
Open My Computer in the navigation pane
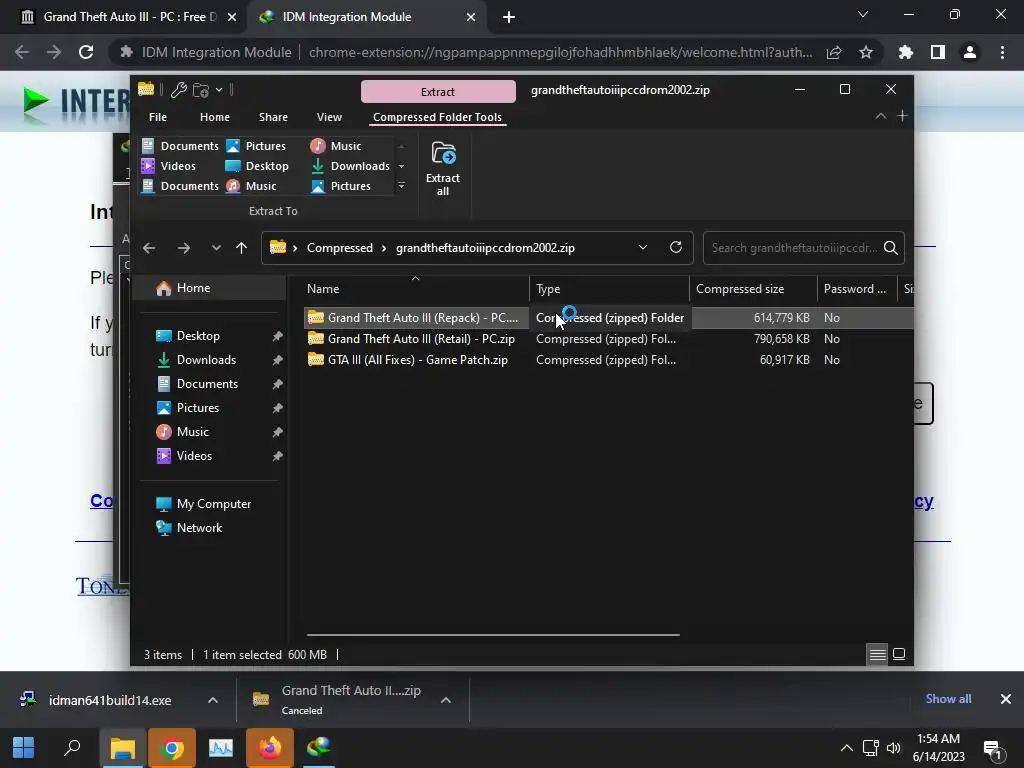click(214, 504)
